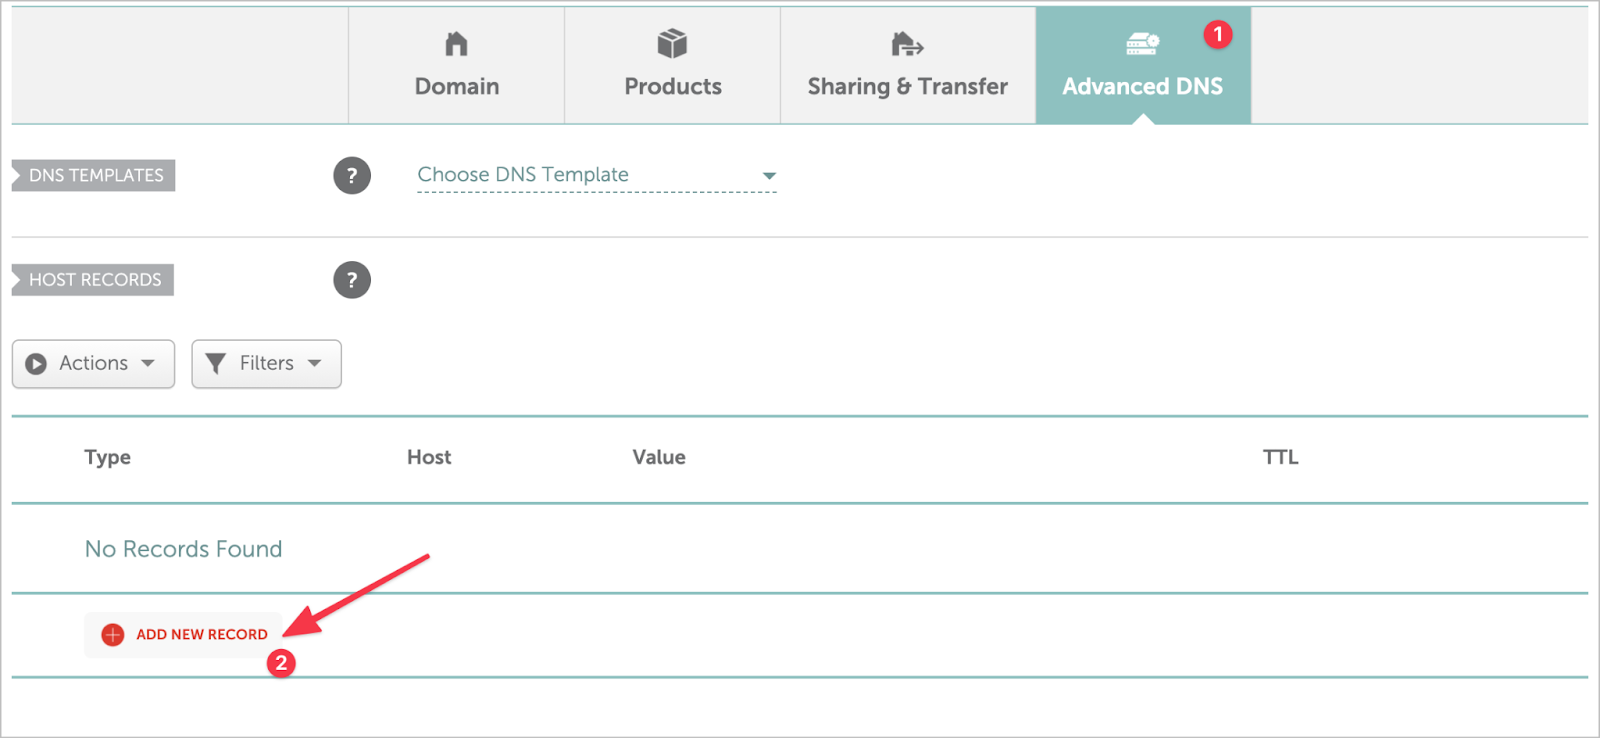Screen dimensions: 1600x738
Task: Click the Host column header
Action: (x=429, y=458)
